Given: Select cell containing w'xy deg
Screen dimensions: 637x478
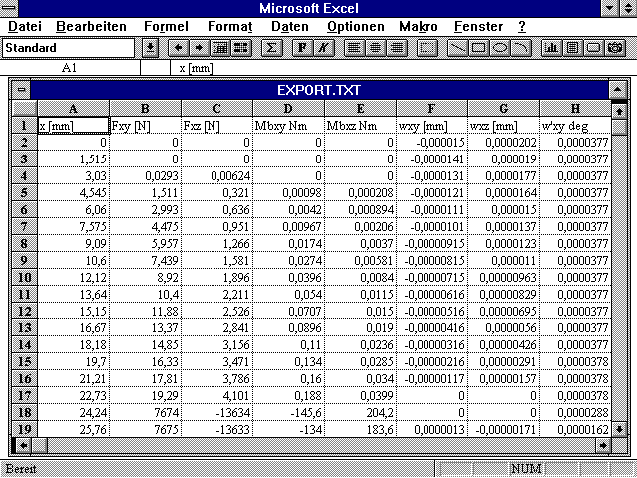Looking at the screenshot, I should pyautogui.click(x=575, y=125).
